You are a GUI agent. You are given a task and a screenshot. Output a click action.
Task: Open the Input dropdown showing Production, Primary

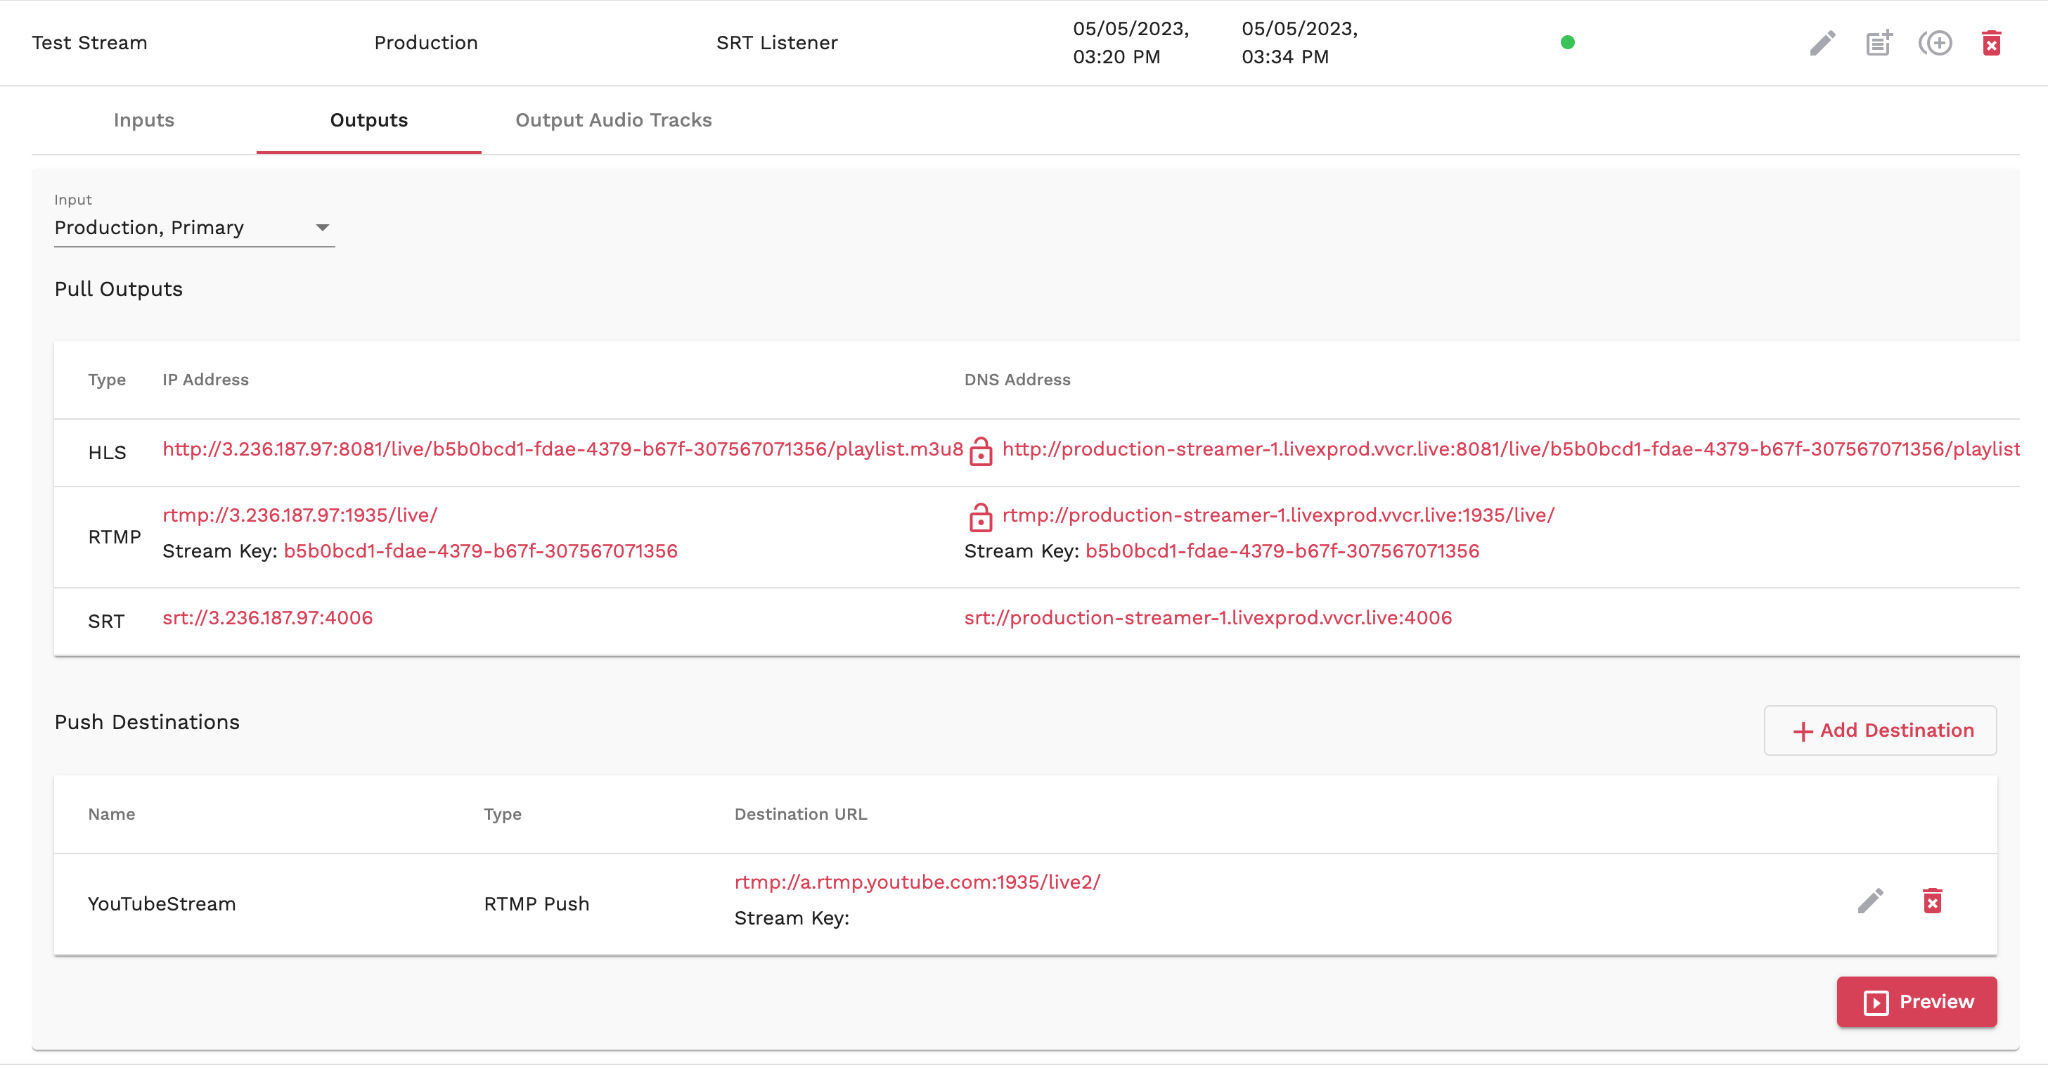tap(193, 228)
